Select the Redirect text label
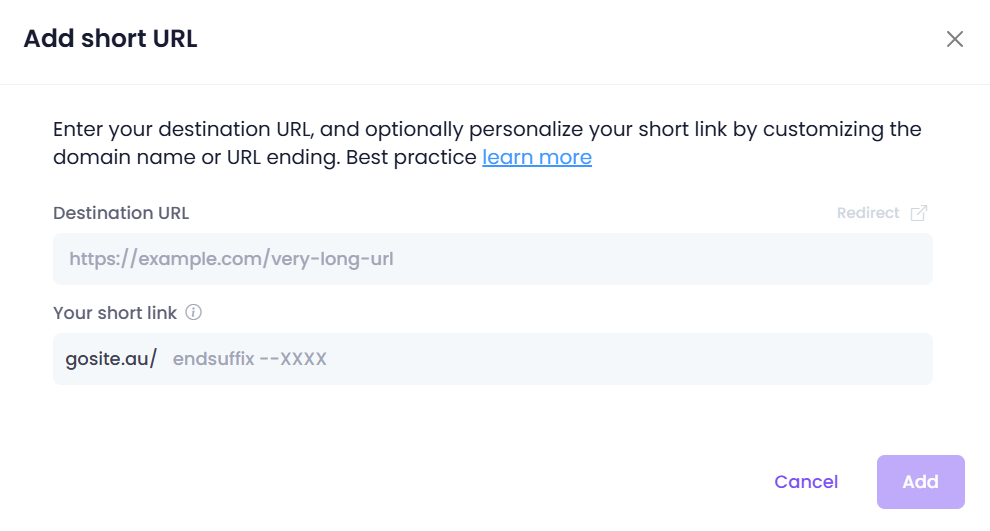This screenshot has height=531, width=990. click(868, 213)
